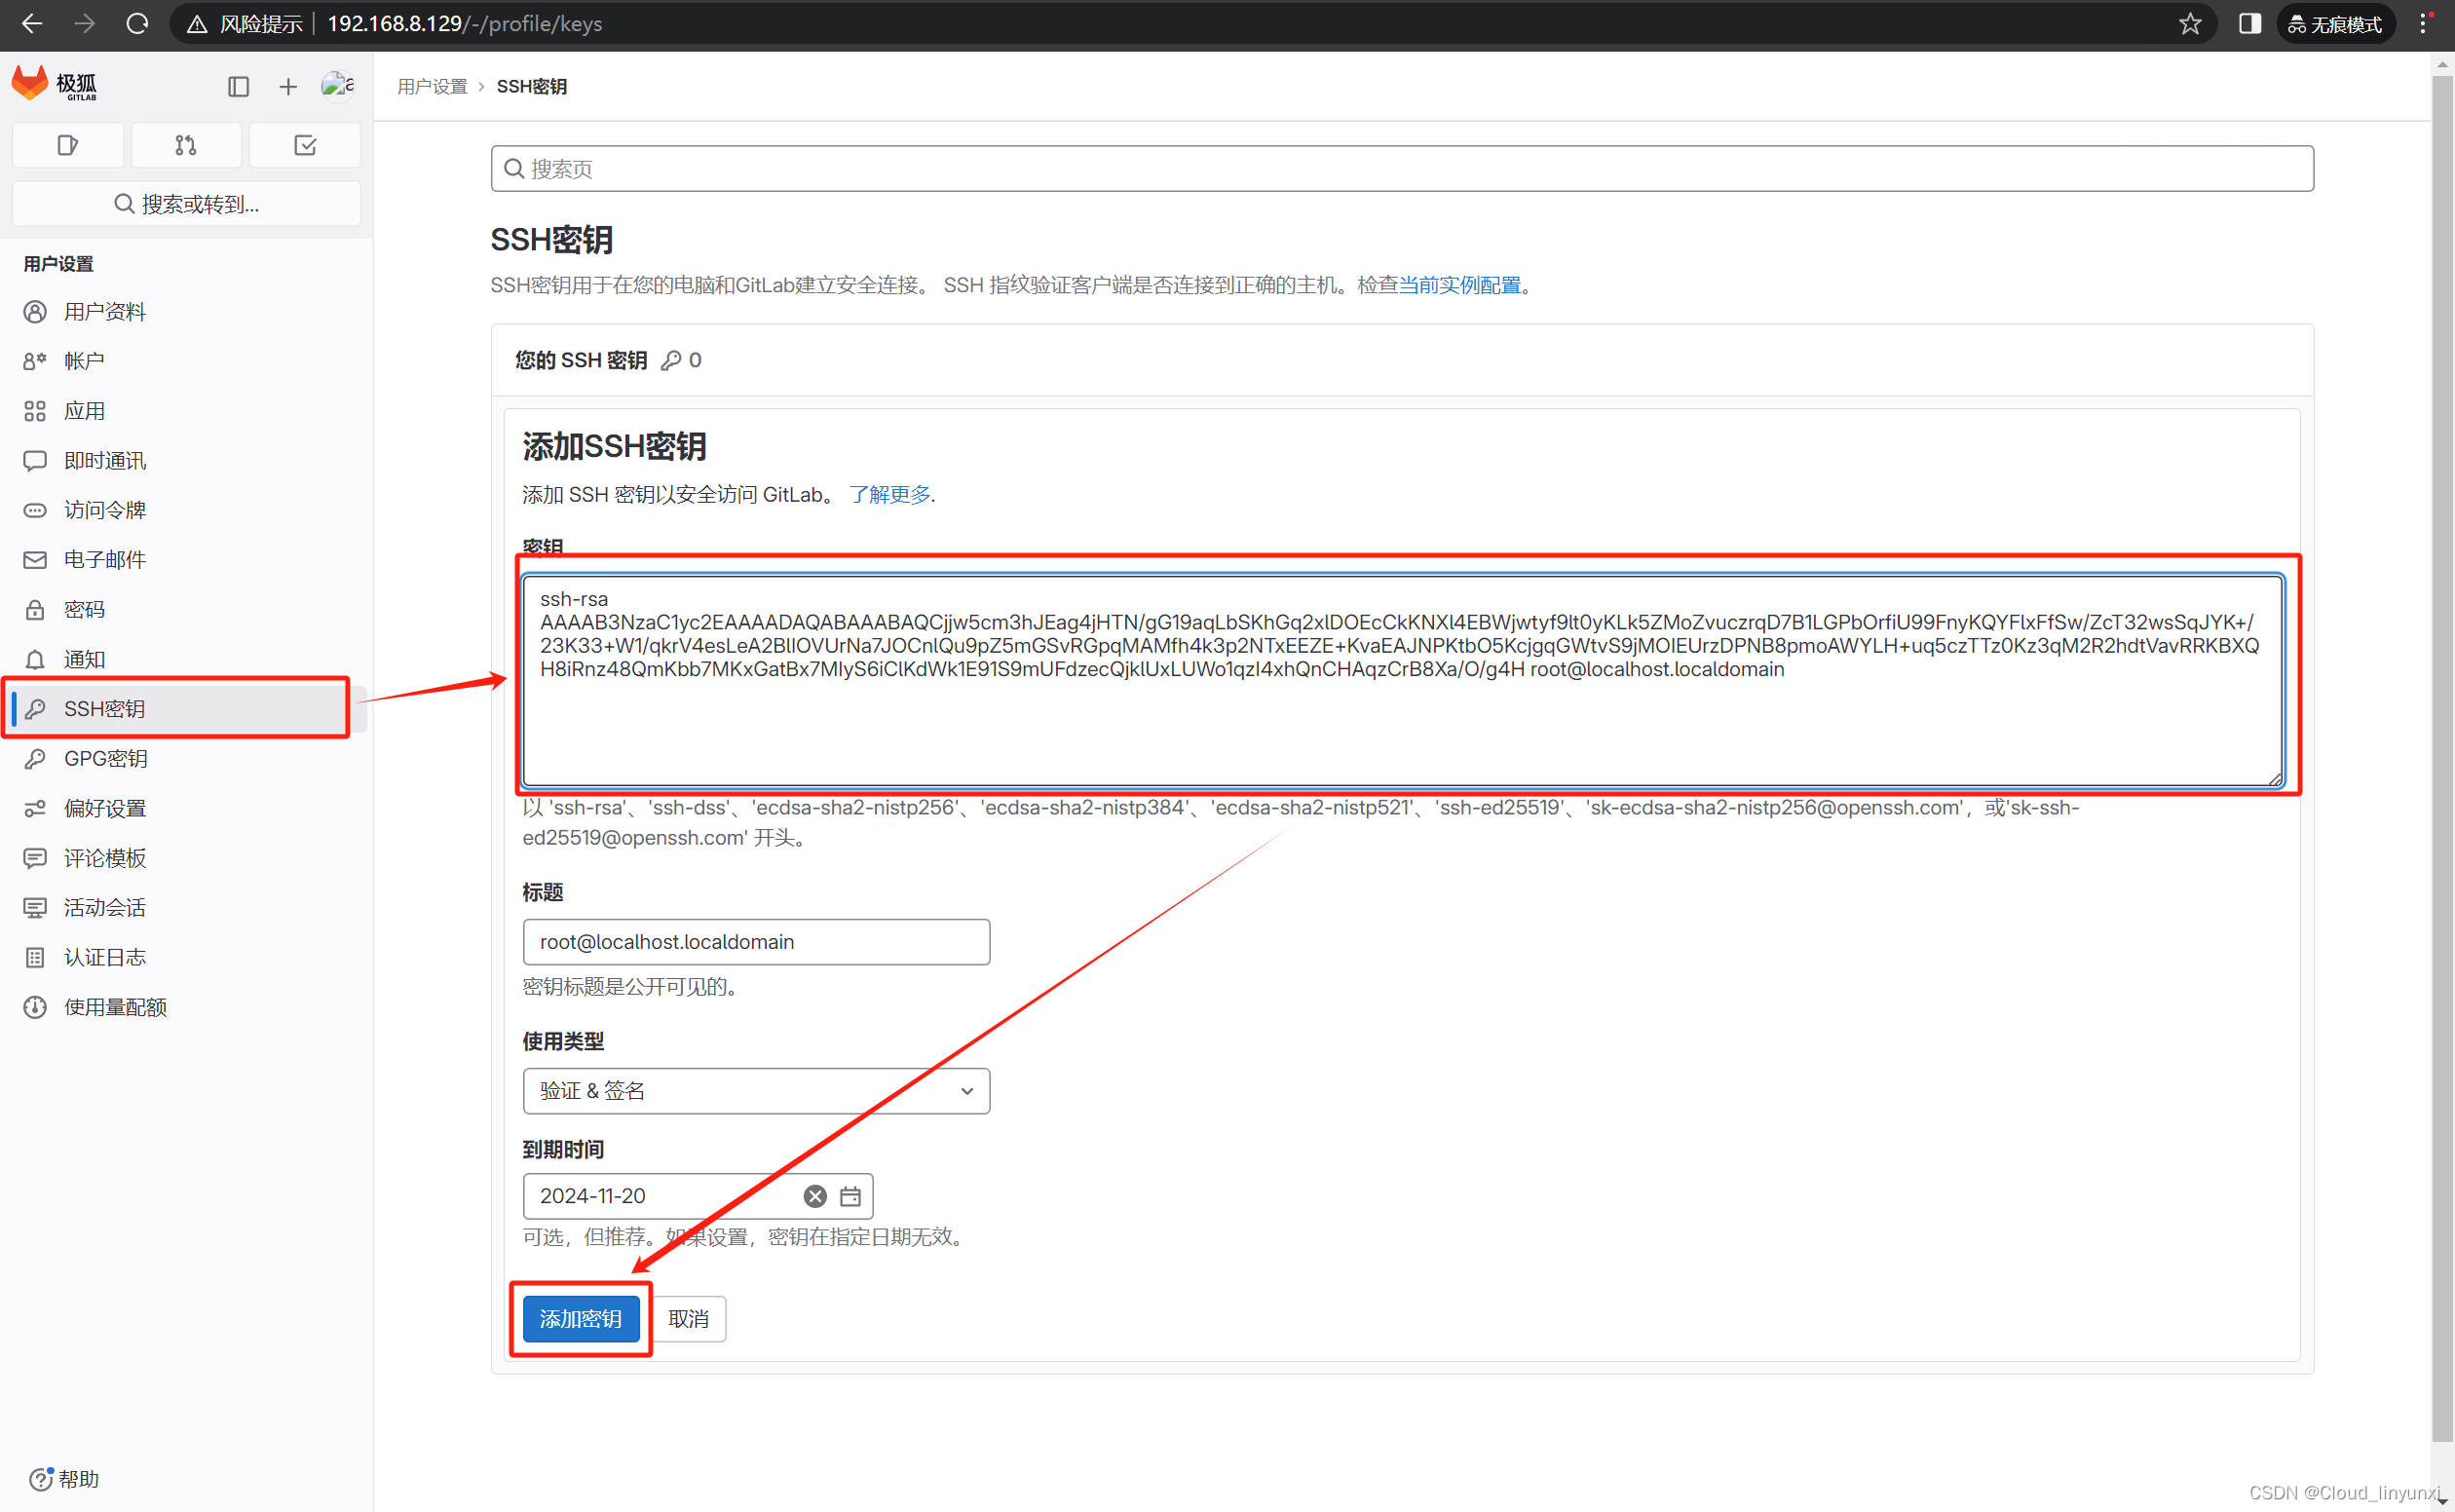Click the blue Add Key button

point(580,1319)
